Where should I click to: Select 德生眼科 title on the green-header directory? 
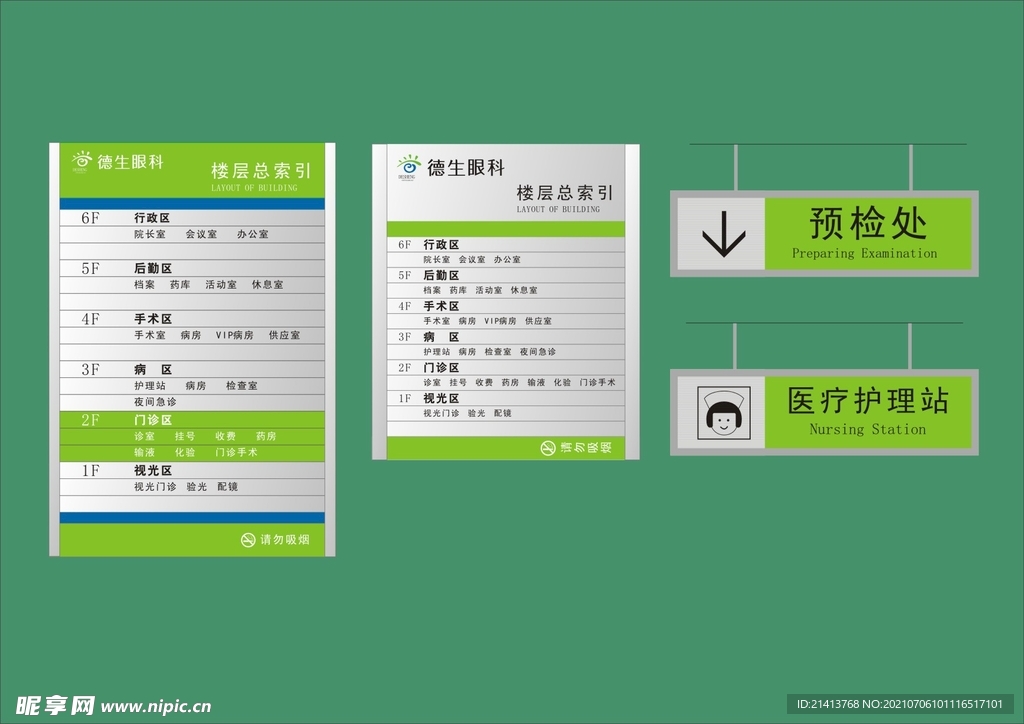[131, 162]
